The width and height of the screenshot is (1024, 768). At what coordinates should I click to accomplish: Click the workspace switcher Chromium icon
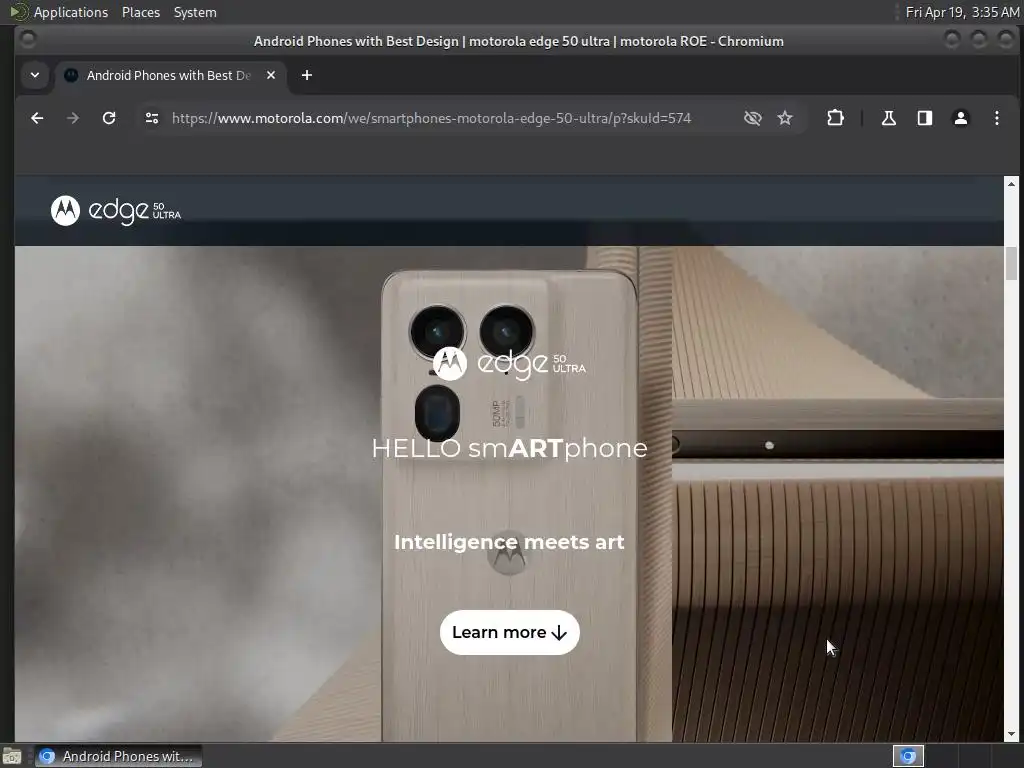coord(908,756)
